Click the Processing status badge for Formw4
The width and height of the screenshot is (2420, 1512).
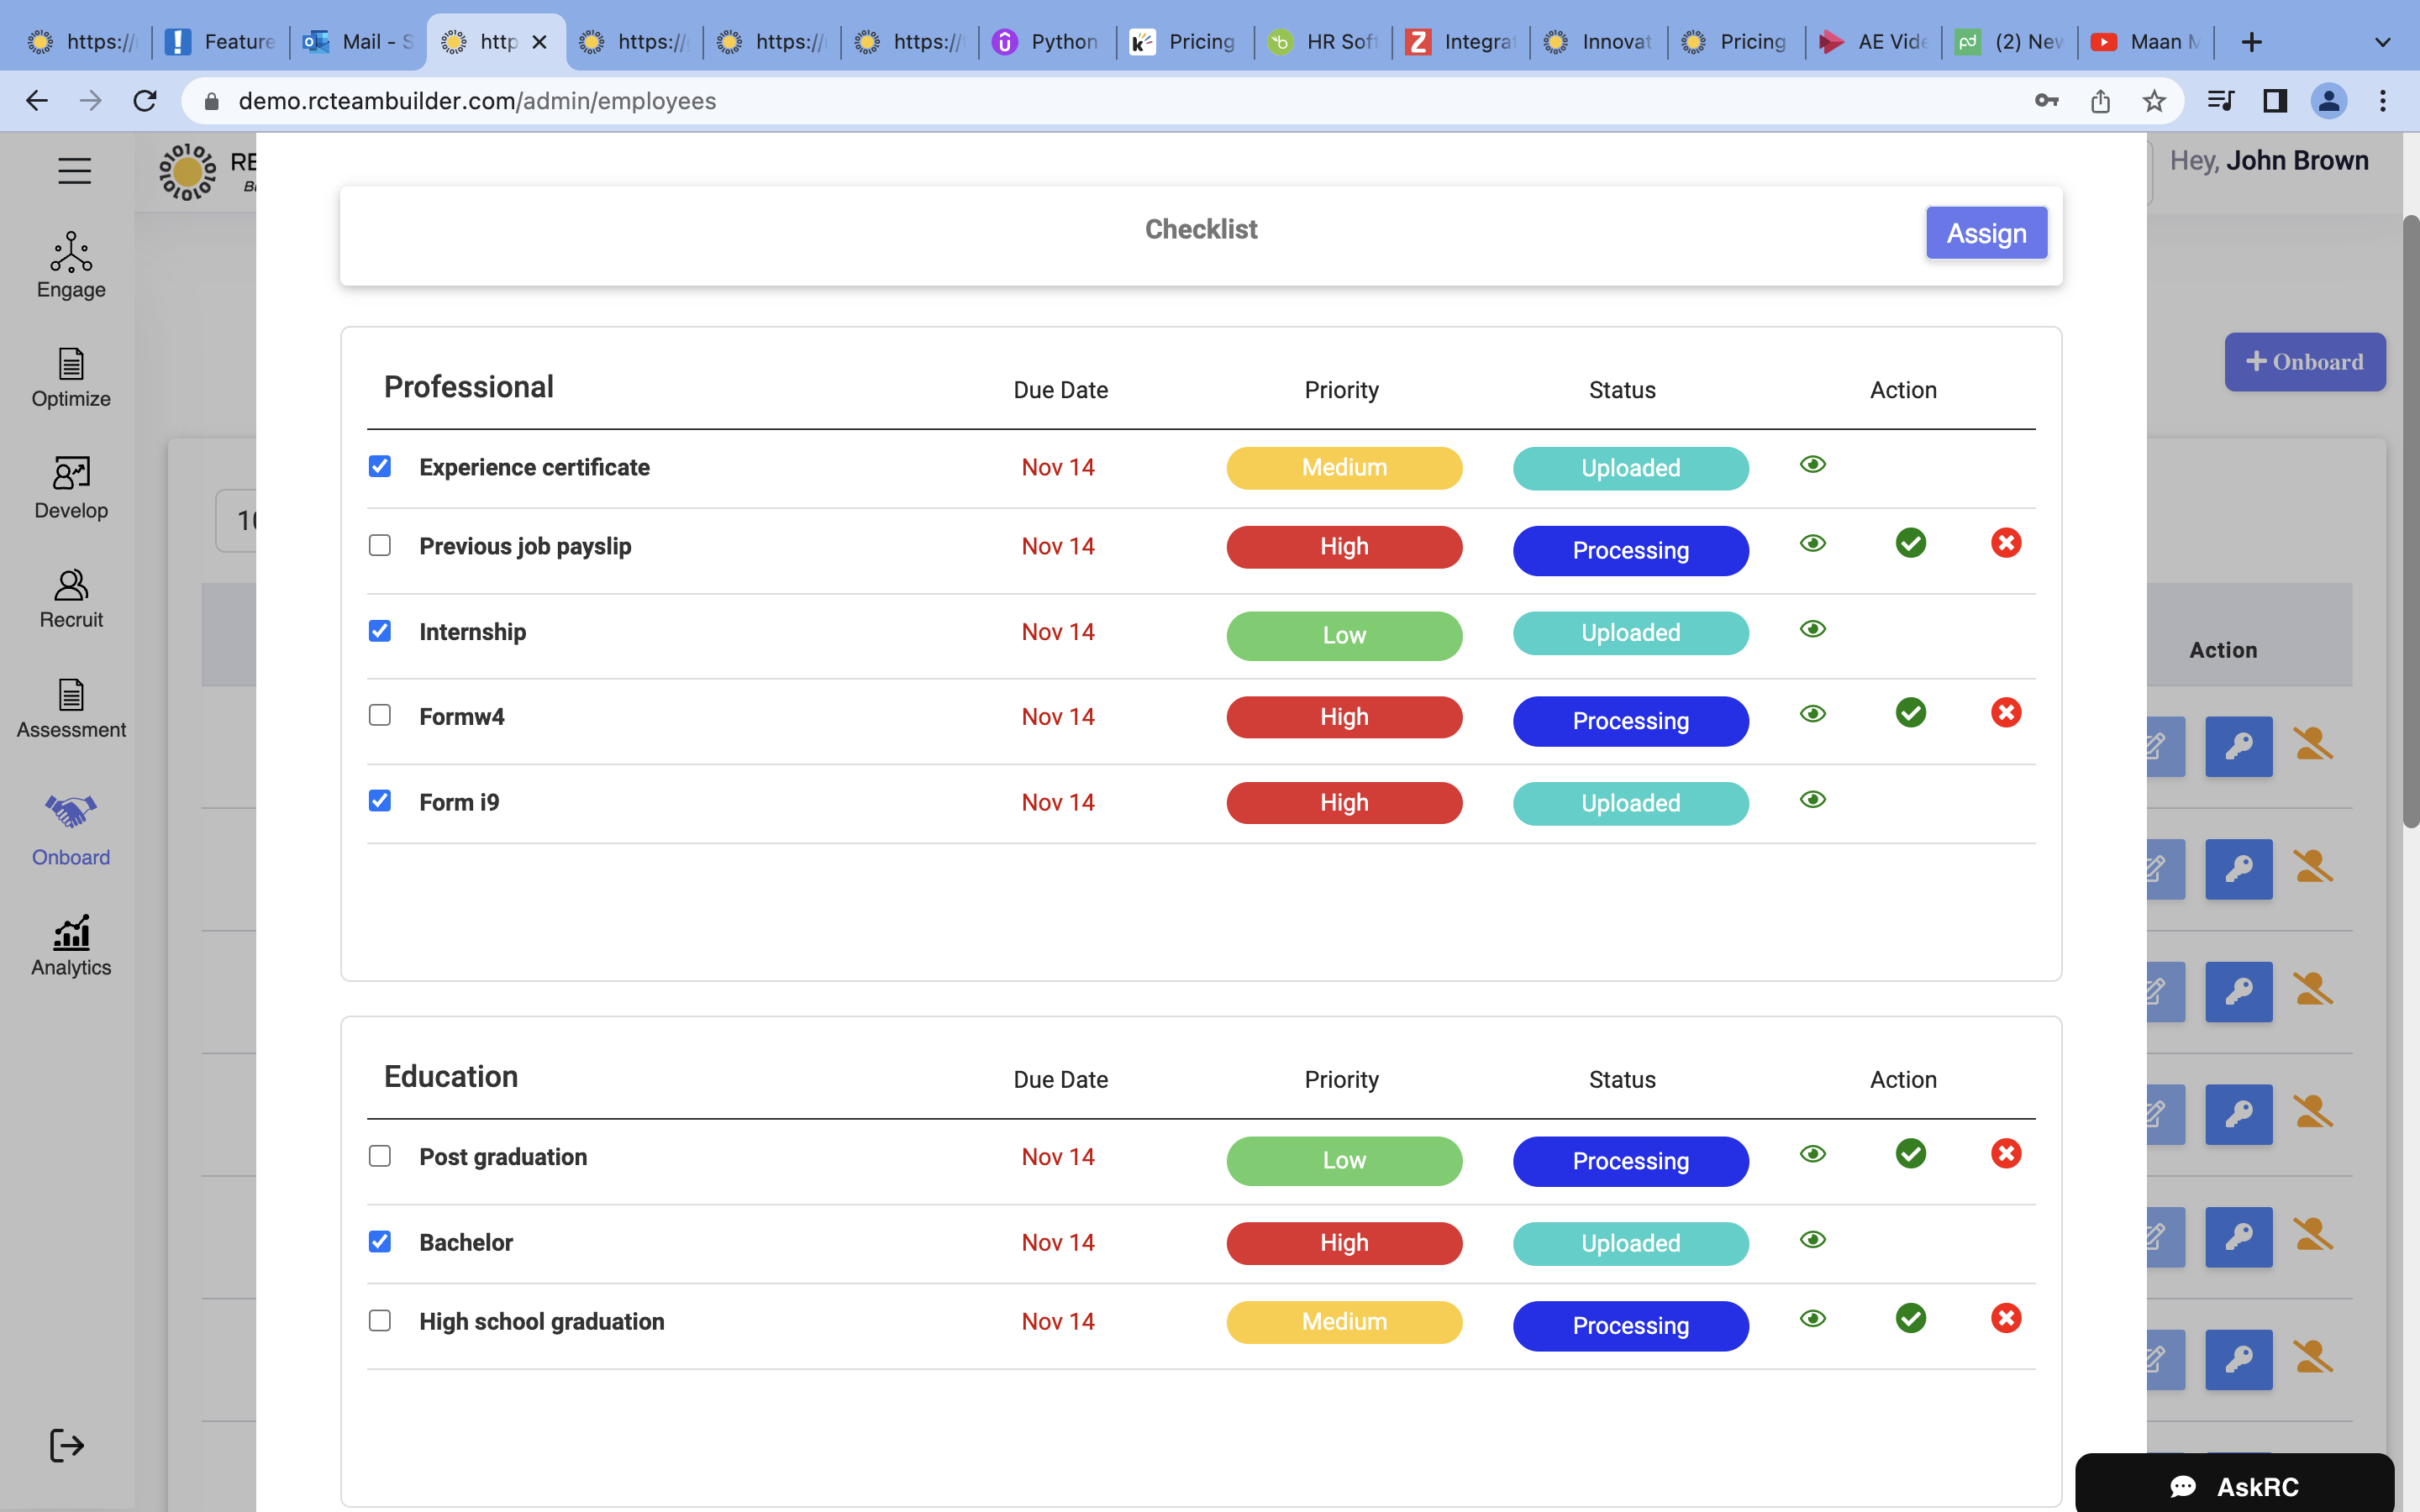[x=1630, y=721]
